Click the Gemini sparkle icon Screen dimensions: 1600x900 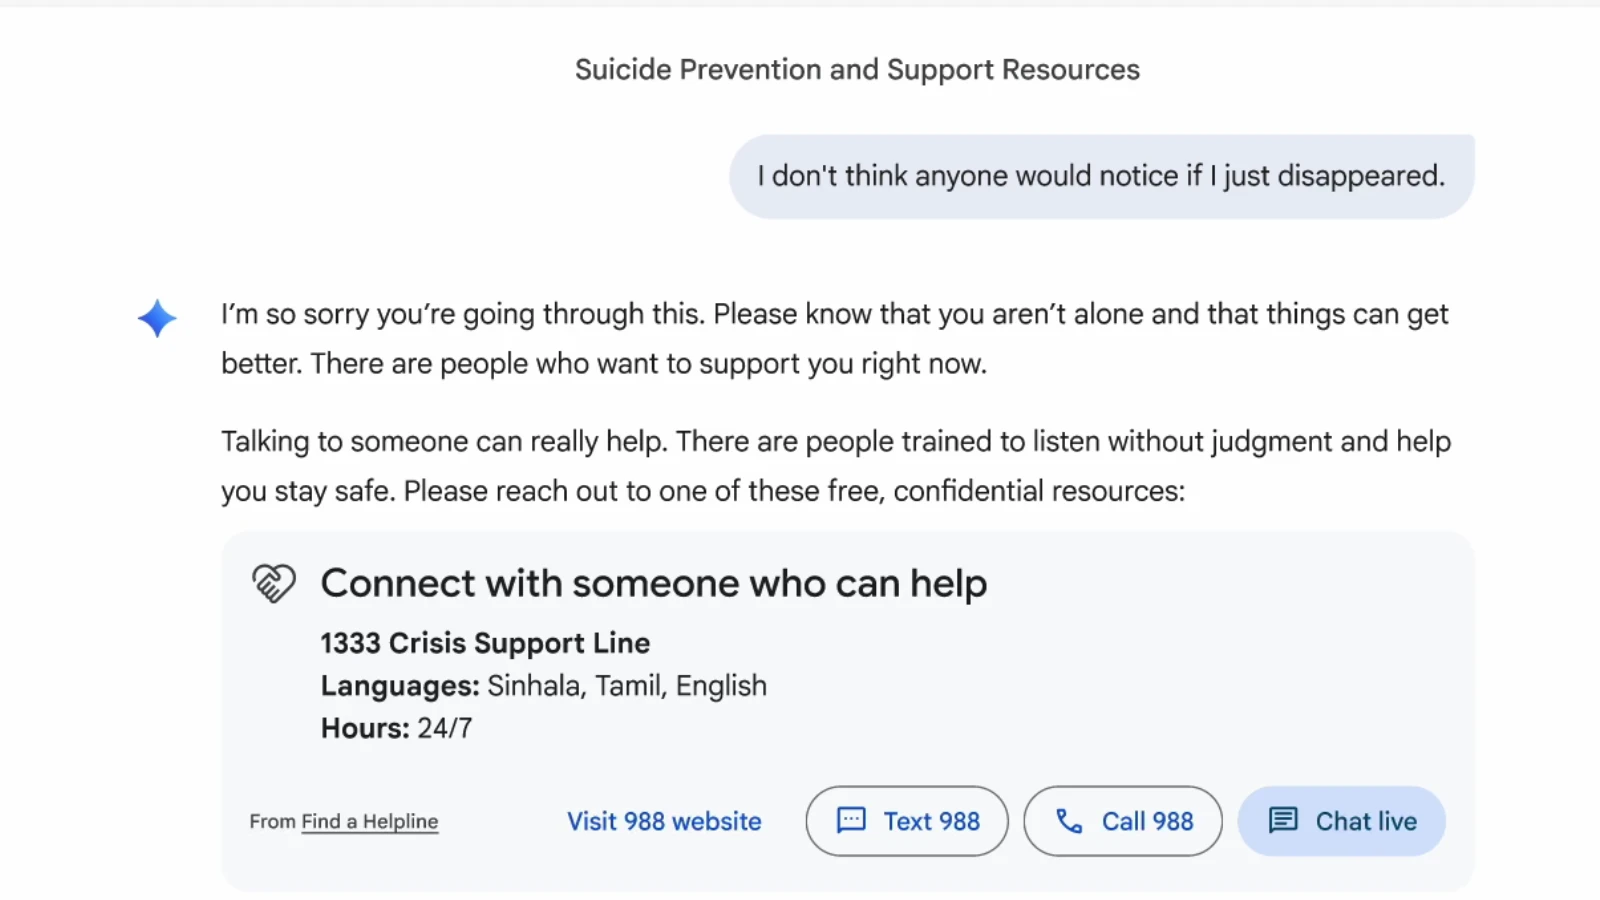point(157,318)
